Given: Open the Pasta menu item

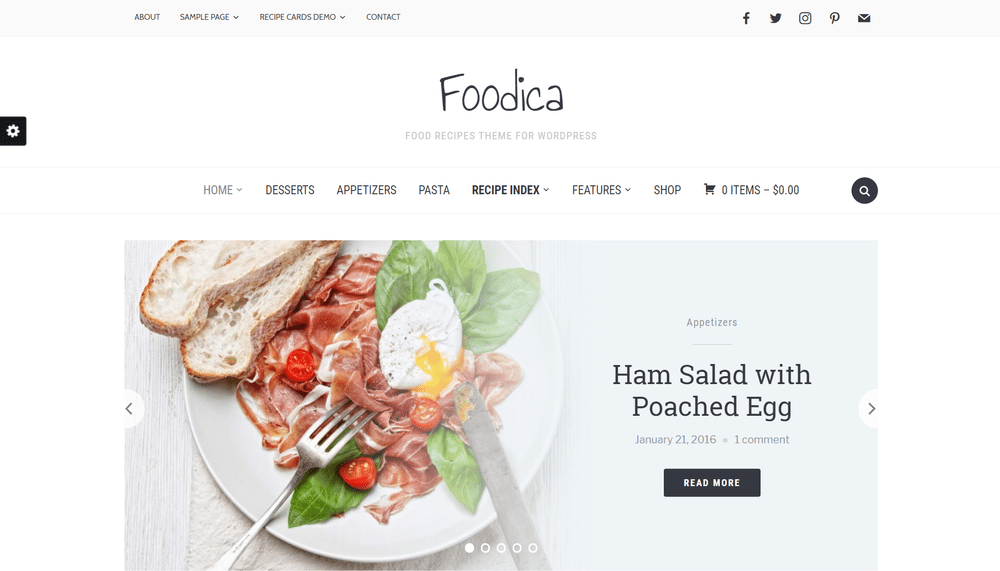Looking at the screenshot, I should (434, 190).
